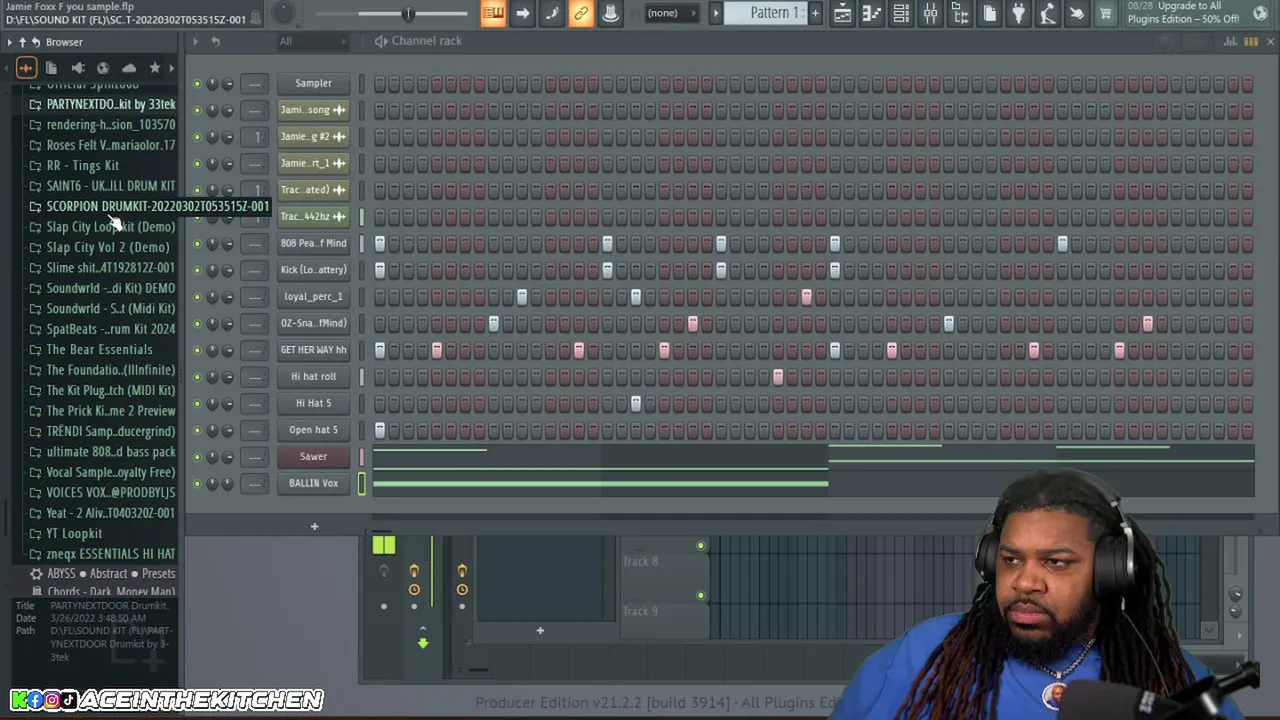
Task: Click the volume knob of Sampler channel
Action: 228,84
